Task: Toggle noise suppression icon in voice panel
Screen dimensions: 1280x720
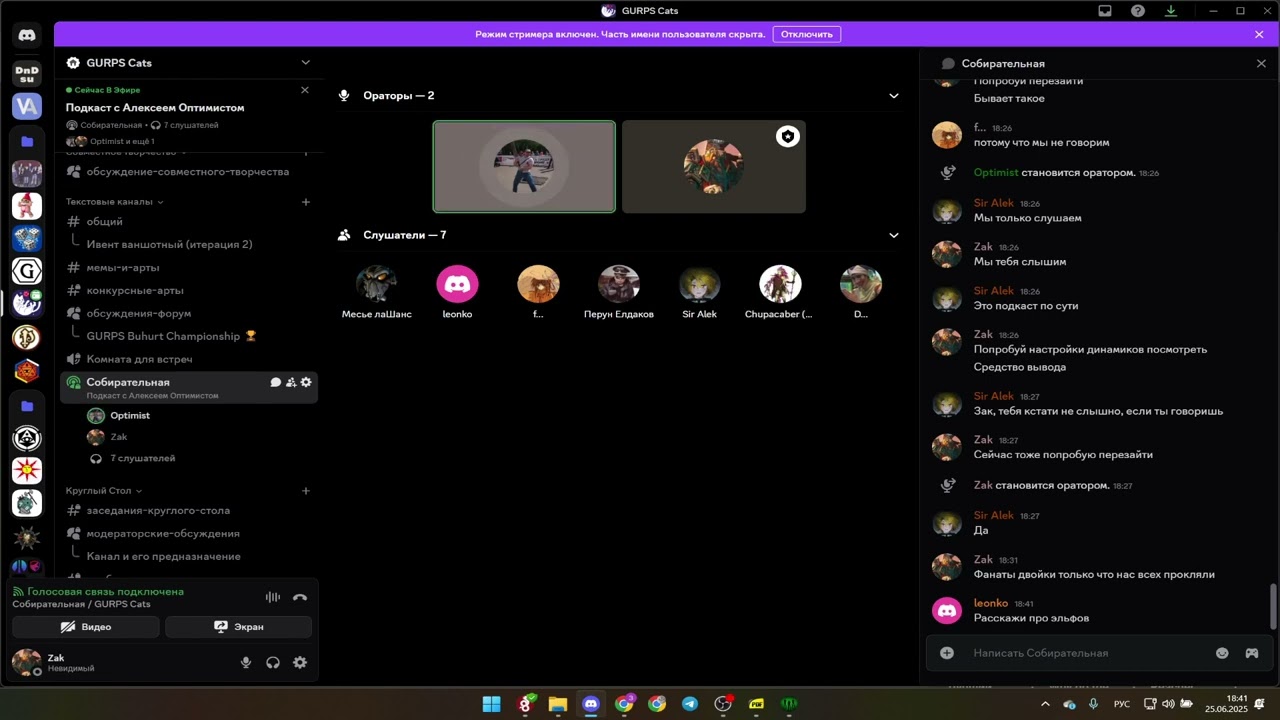Action: pyautogui.click(x=272, y=597)
